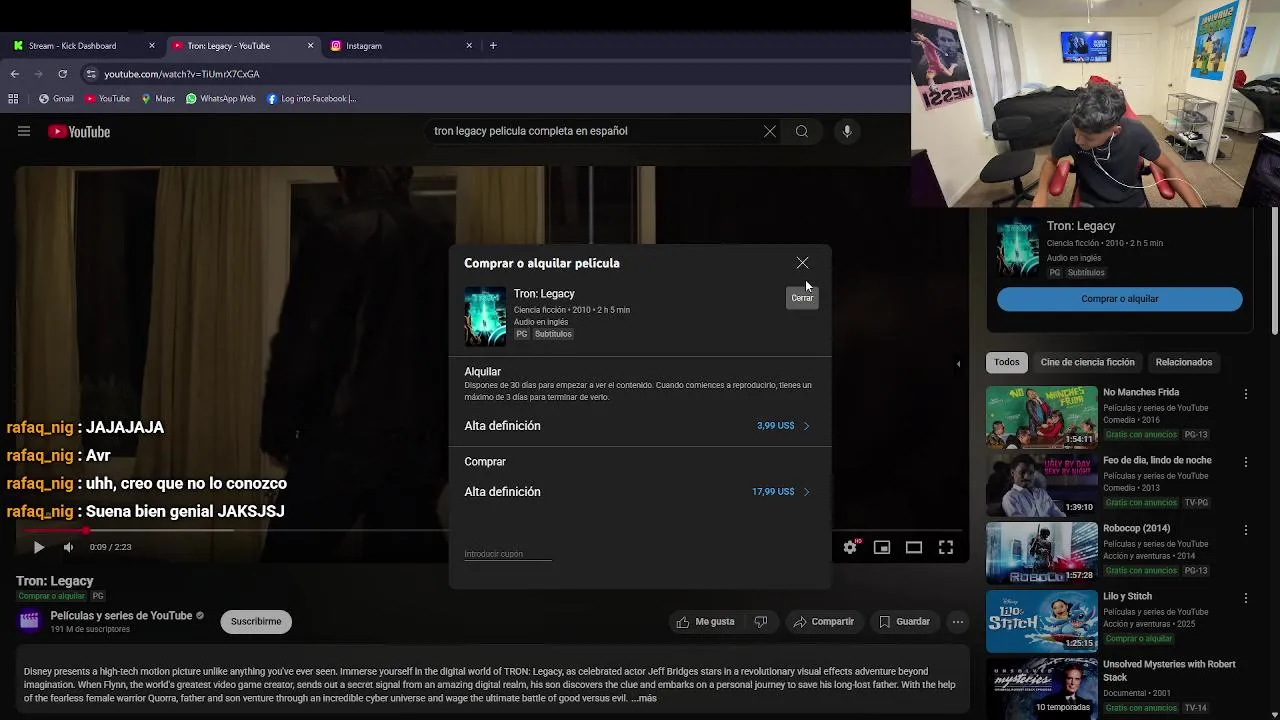Open WhatsApp Web bookmark
This screenshot has width=1280, height=720.
[x=221, y=99]
